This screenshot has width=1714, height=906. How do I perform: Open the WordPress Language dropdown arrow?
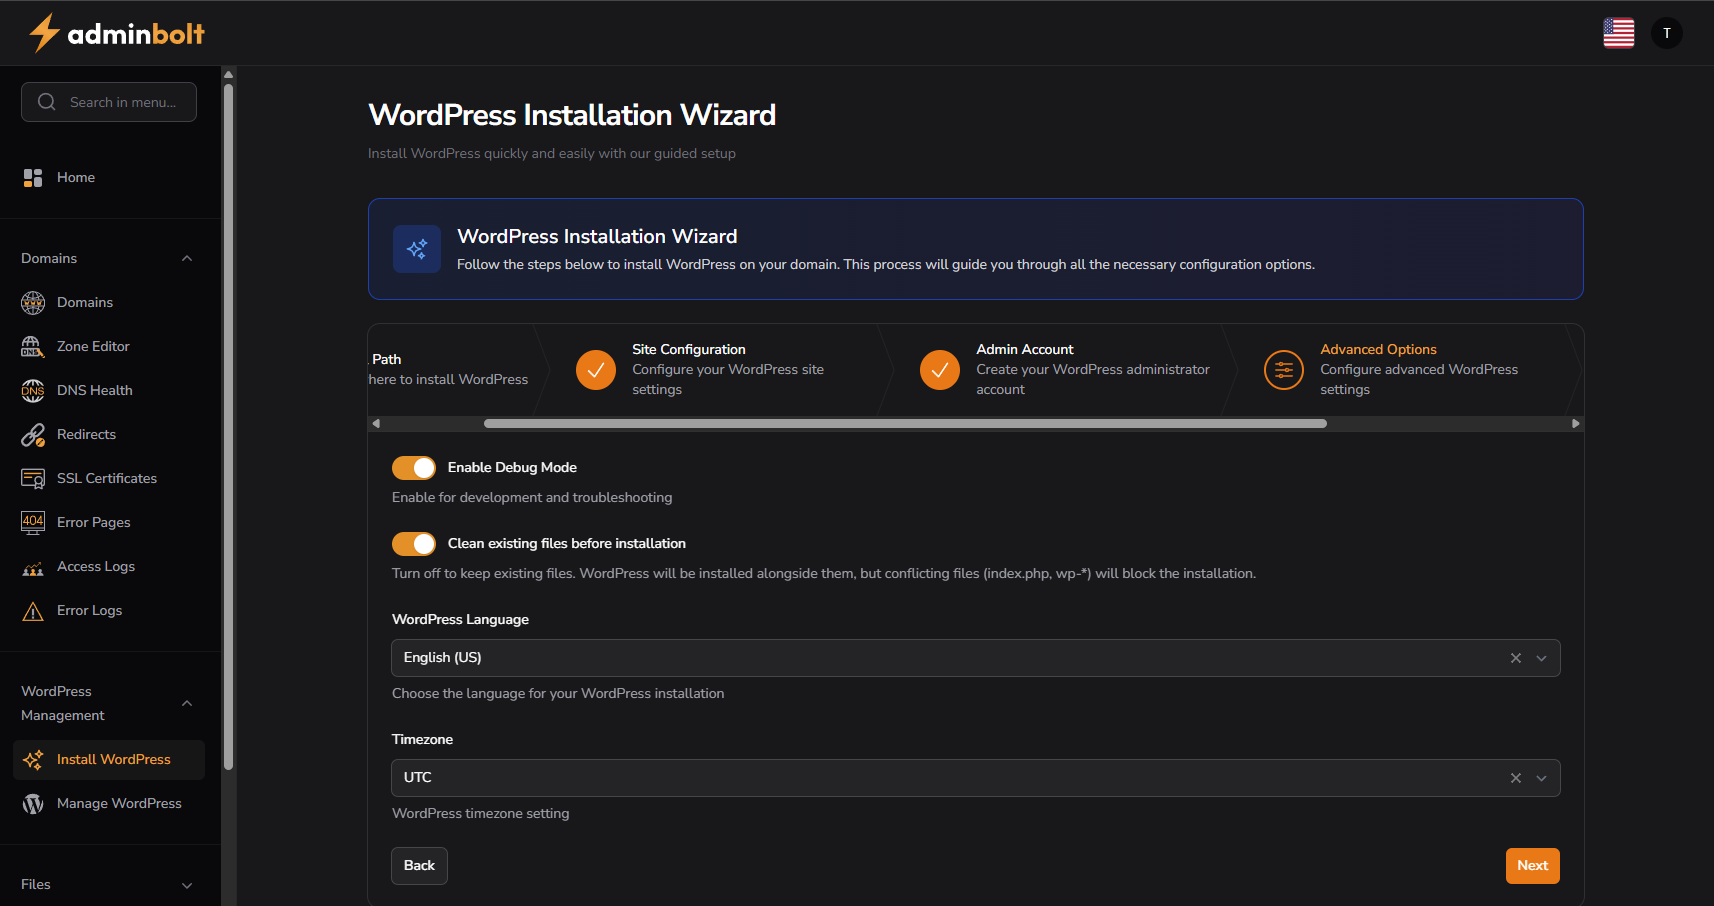click(1542, 658)
